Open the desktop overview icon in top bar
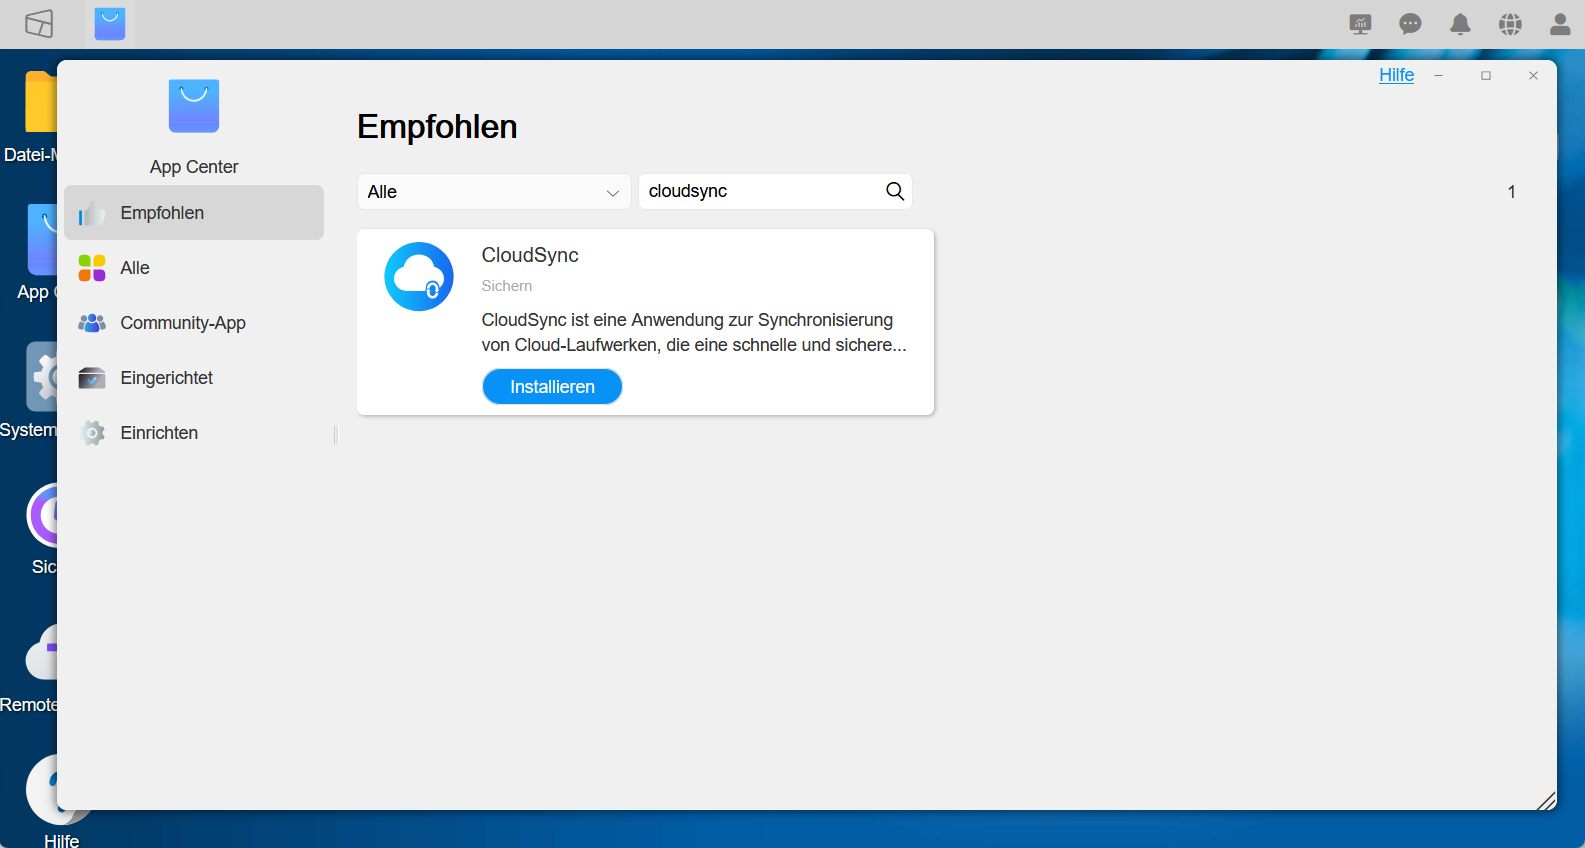This screenshot has height=848, width=1585. 39,24
